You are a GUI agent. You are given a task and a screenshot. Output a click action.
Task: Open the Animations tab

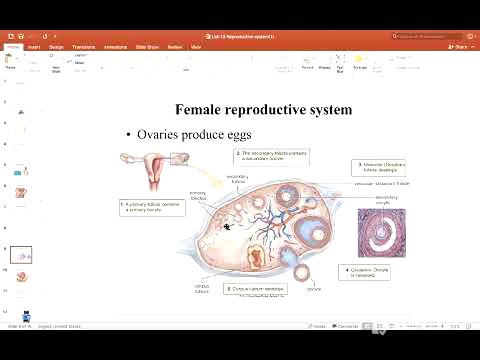point(115,47)
